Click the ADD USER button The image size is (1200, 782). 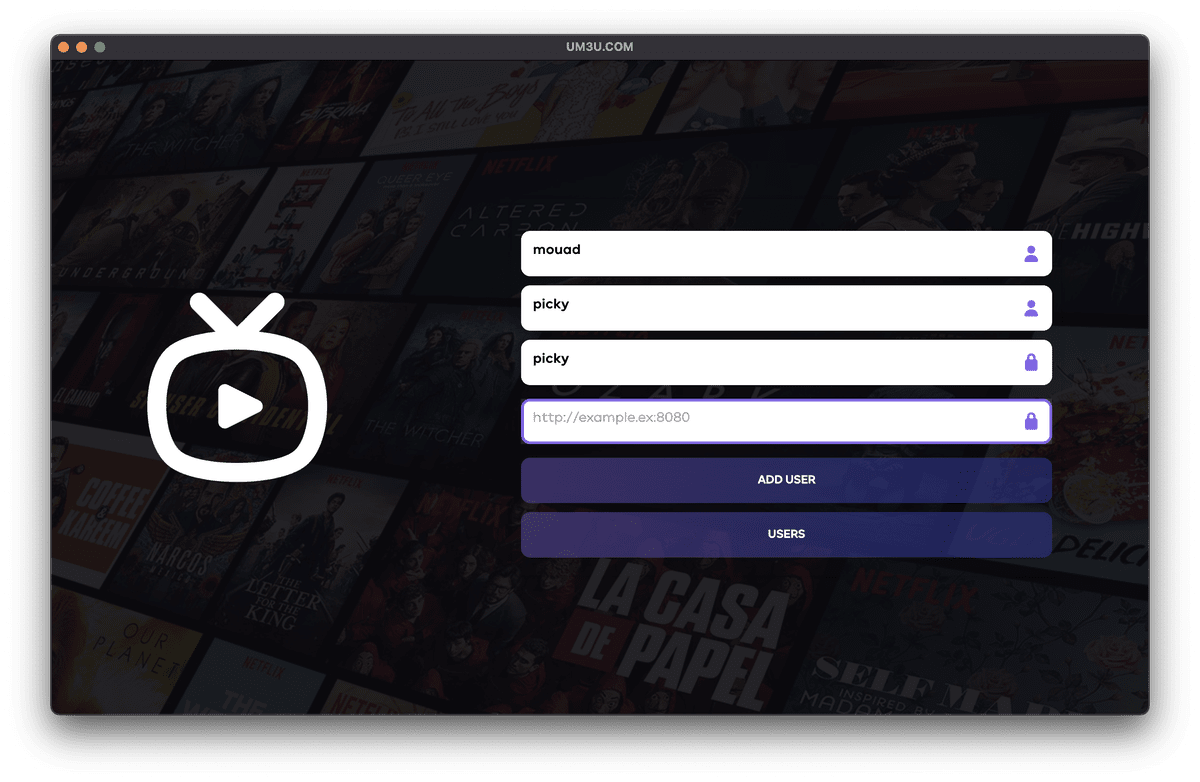[786, 480]
